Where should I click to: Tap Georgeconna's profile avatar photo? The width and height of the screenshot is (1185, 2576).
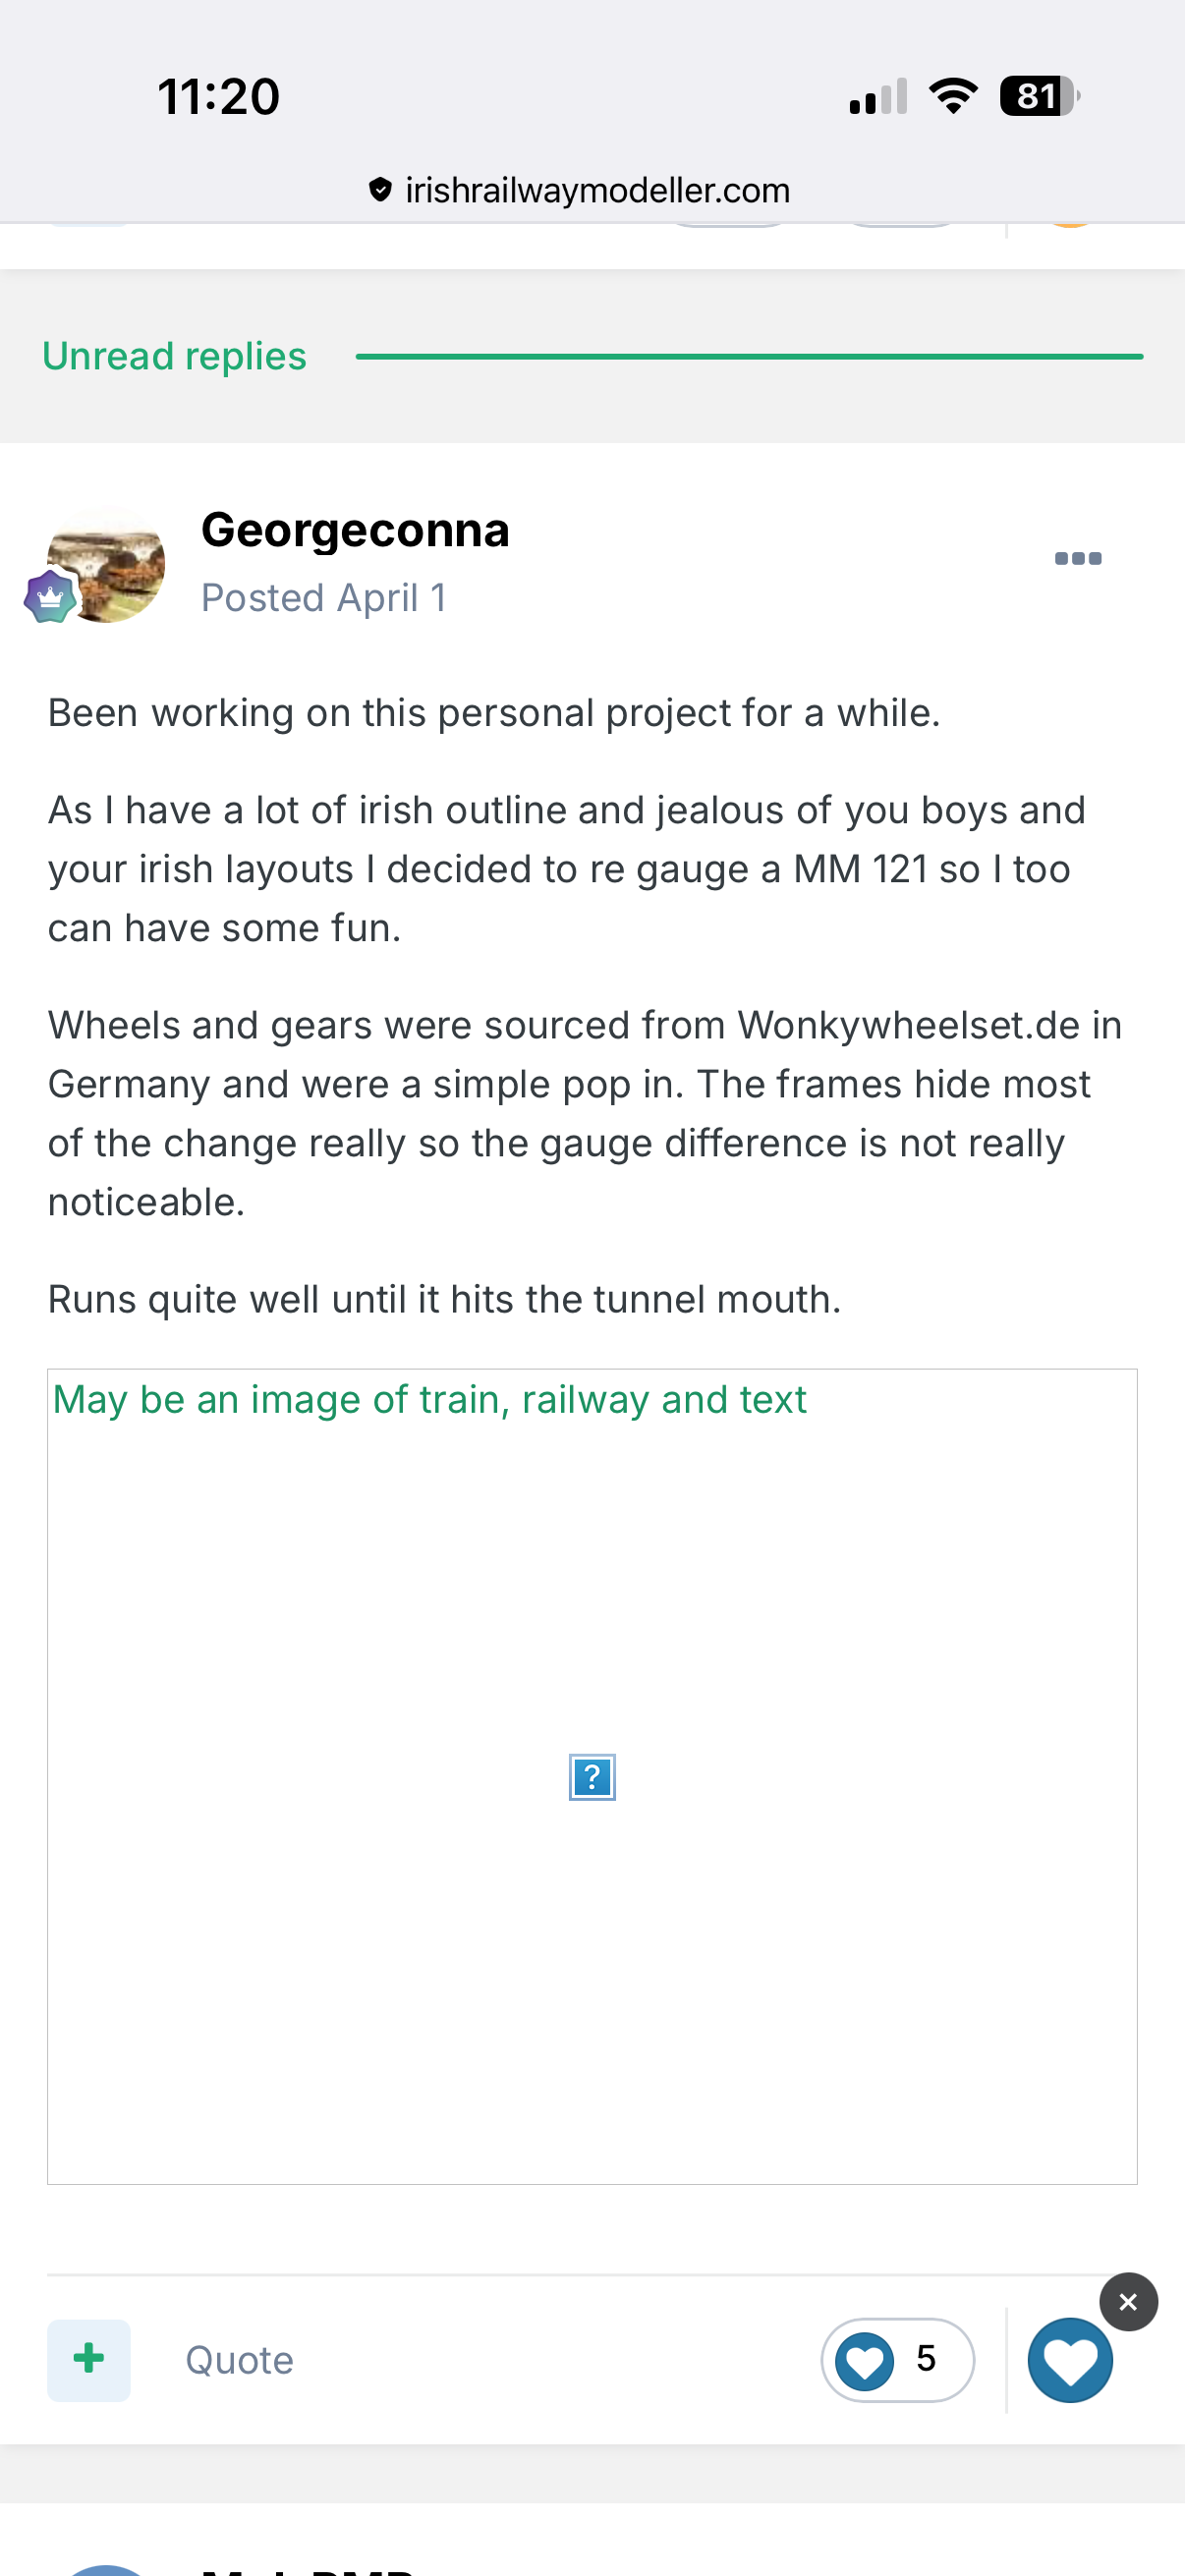pos(108,565)
